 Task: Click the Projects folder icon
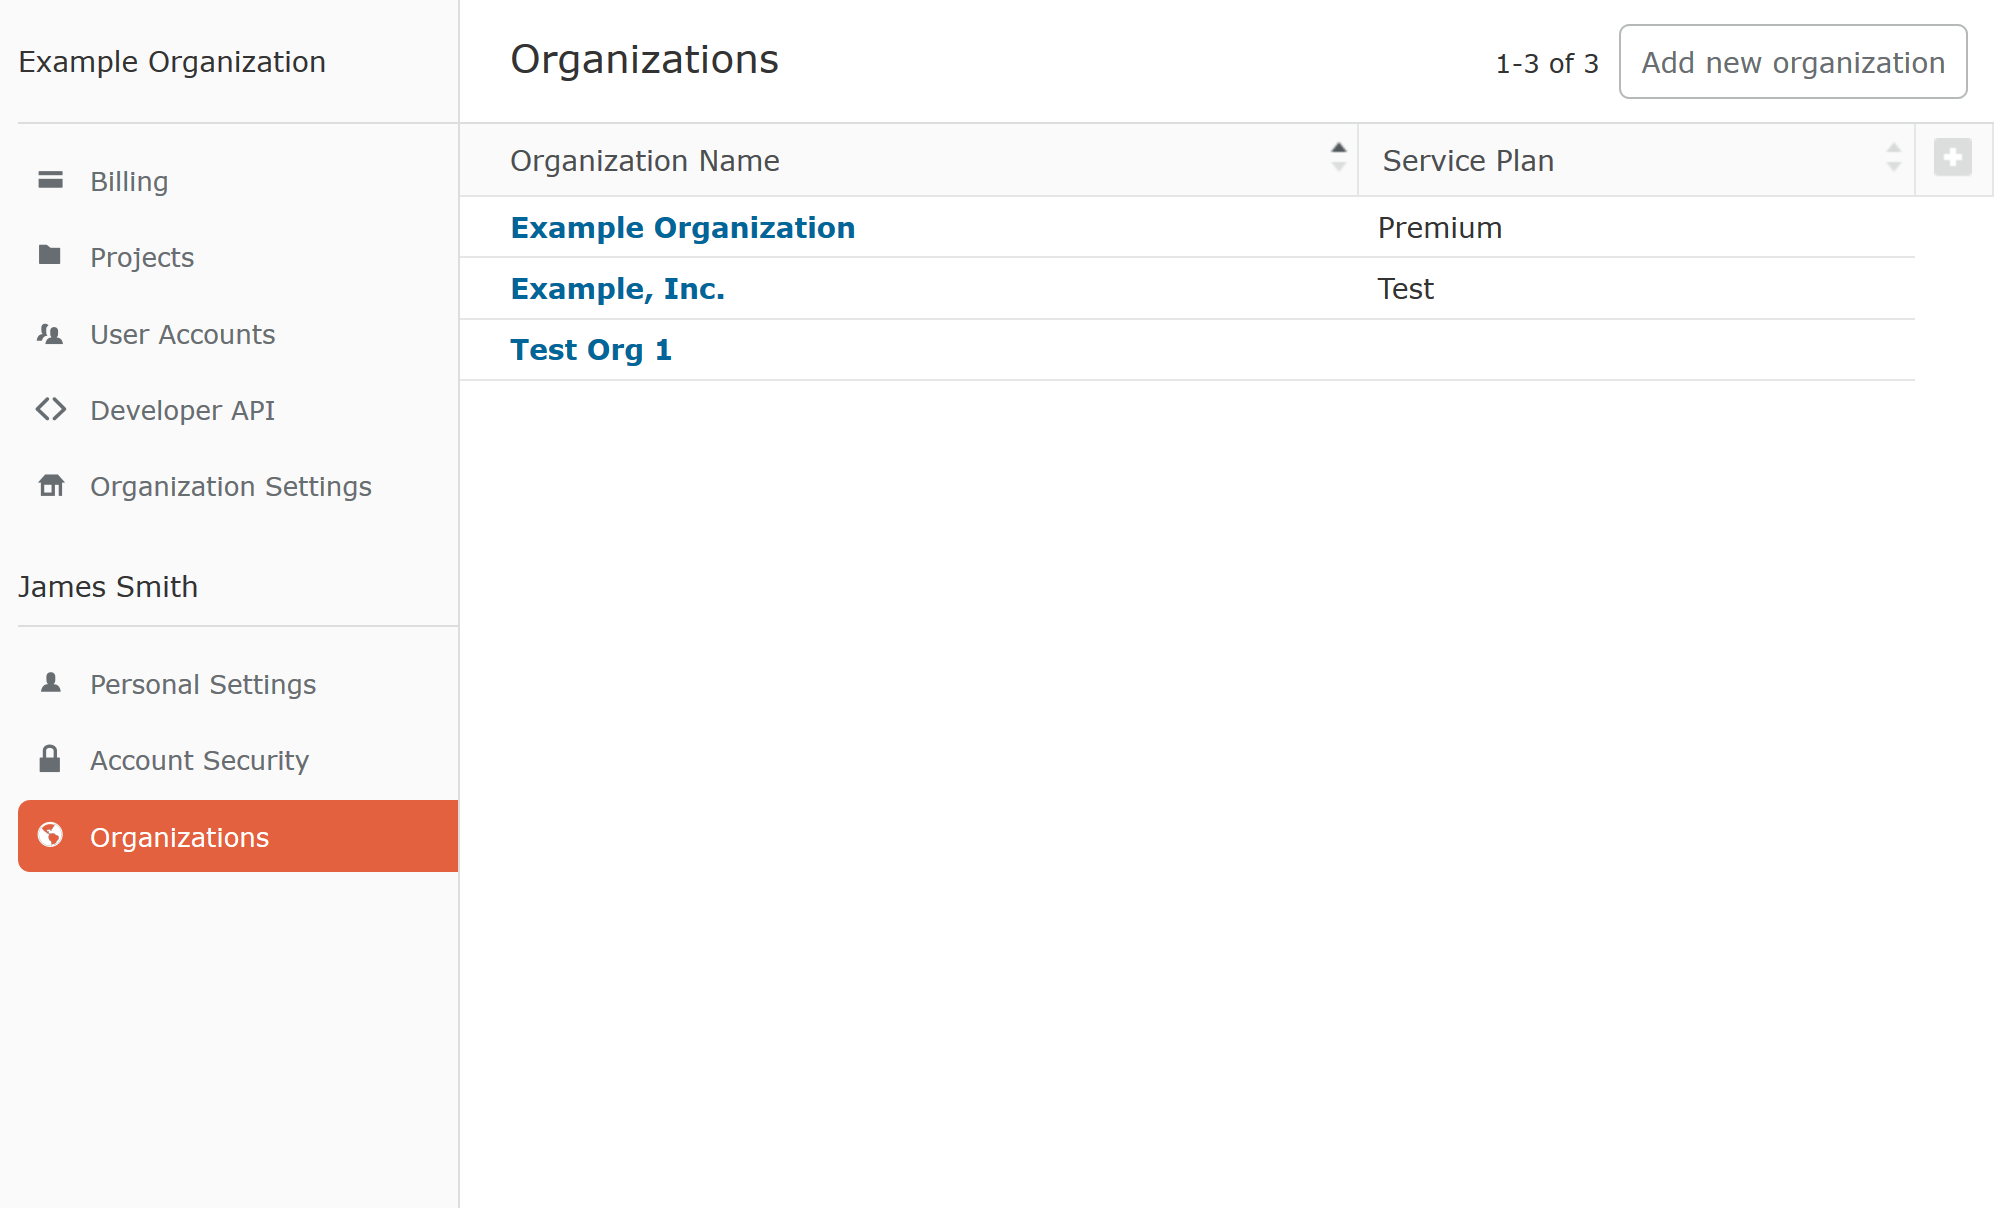(50, 255)
